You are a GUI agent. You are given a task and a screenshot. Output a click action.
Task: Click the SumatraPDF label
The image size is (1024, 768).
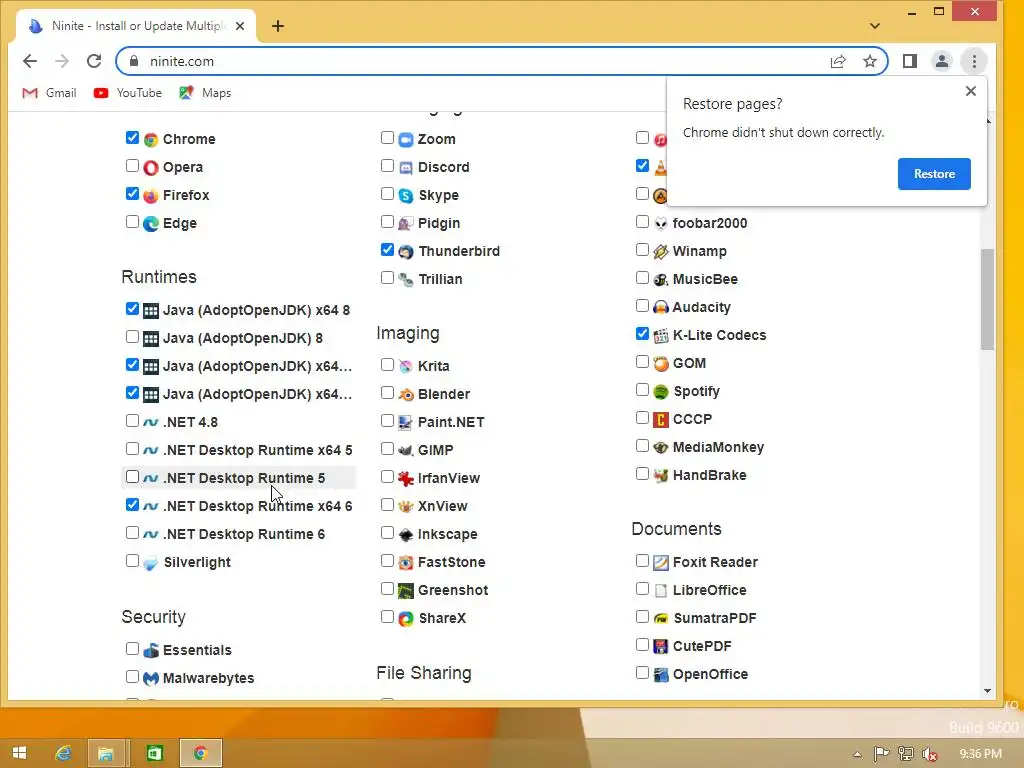714,618
